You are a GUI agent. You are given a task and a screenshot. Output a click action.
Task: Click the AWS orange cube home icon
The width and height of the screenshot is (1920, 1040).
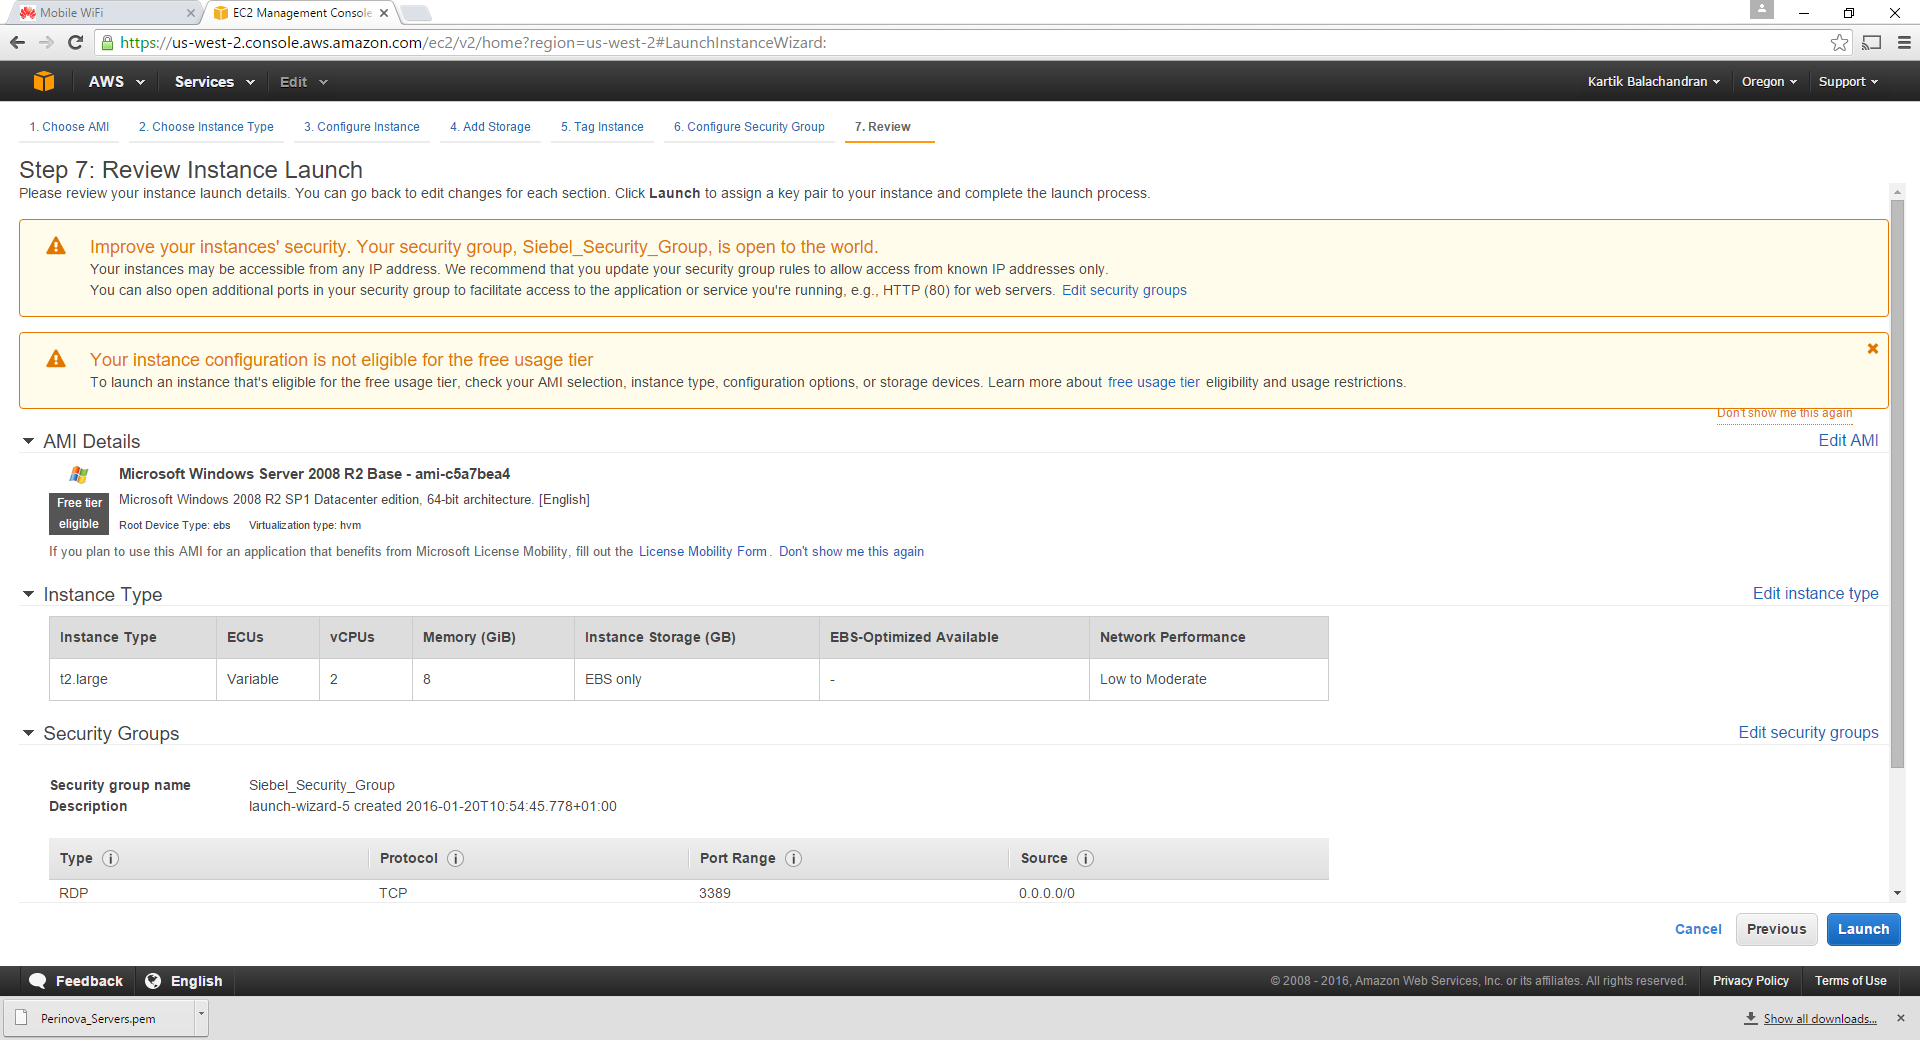pos(43,82)
